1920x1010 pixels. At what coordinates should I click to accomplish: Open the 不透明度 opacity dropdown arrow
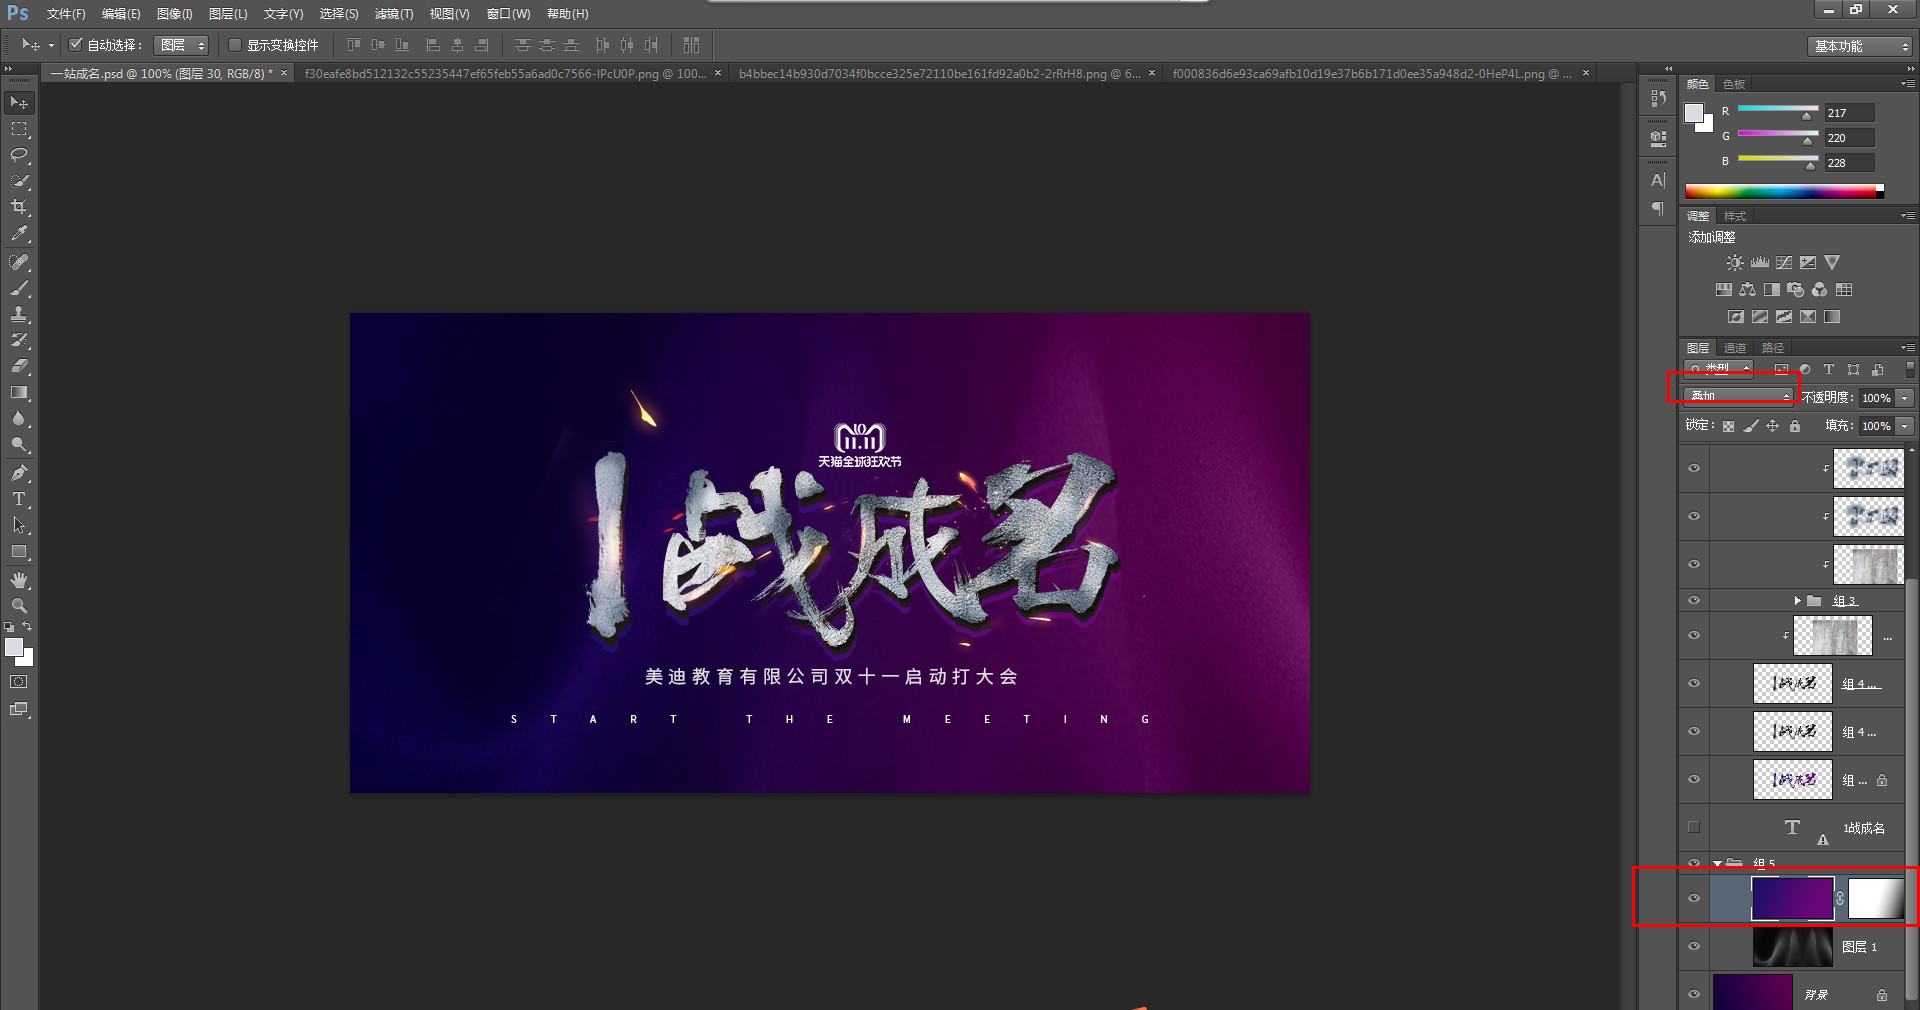point(1903,398)
